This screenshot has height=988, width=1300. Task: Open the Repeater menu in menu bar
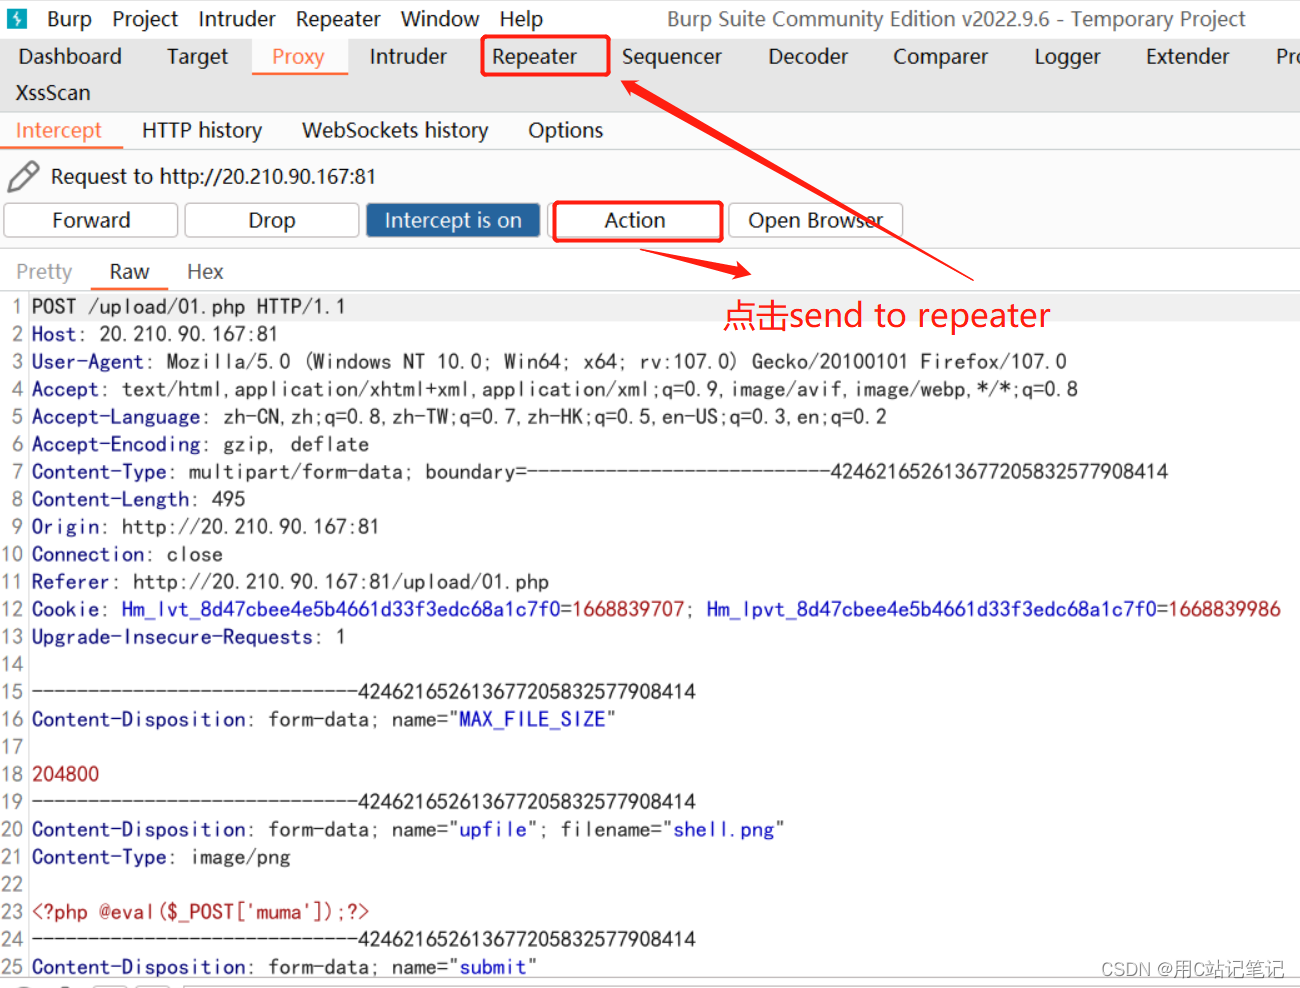point(338,19)
